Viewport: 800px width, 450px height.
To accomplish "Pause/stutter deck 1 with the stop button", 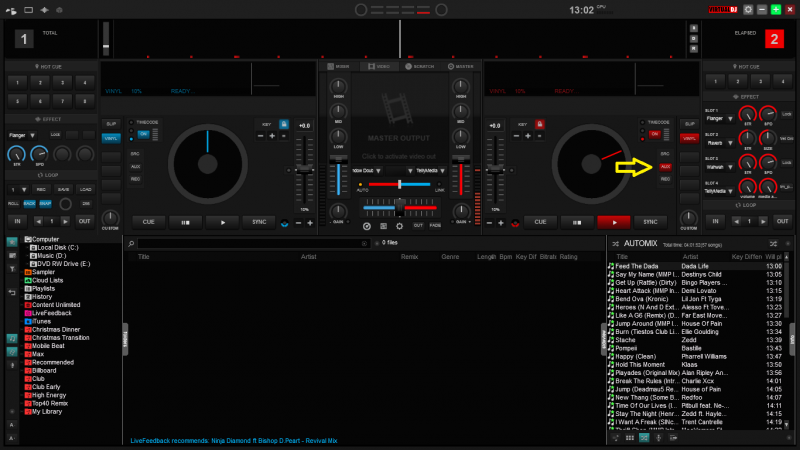I will pos(185,222).
